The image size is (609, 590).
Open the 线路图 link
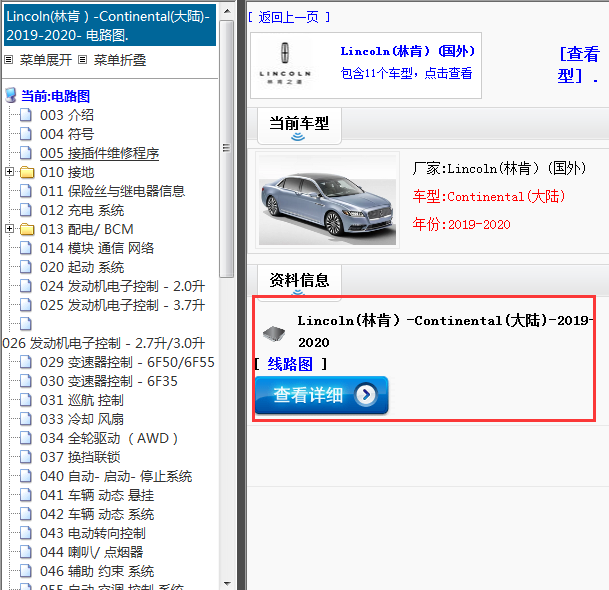pos(290,364)
